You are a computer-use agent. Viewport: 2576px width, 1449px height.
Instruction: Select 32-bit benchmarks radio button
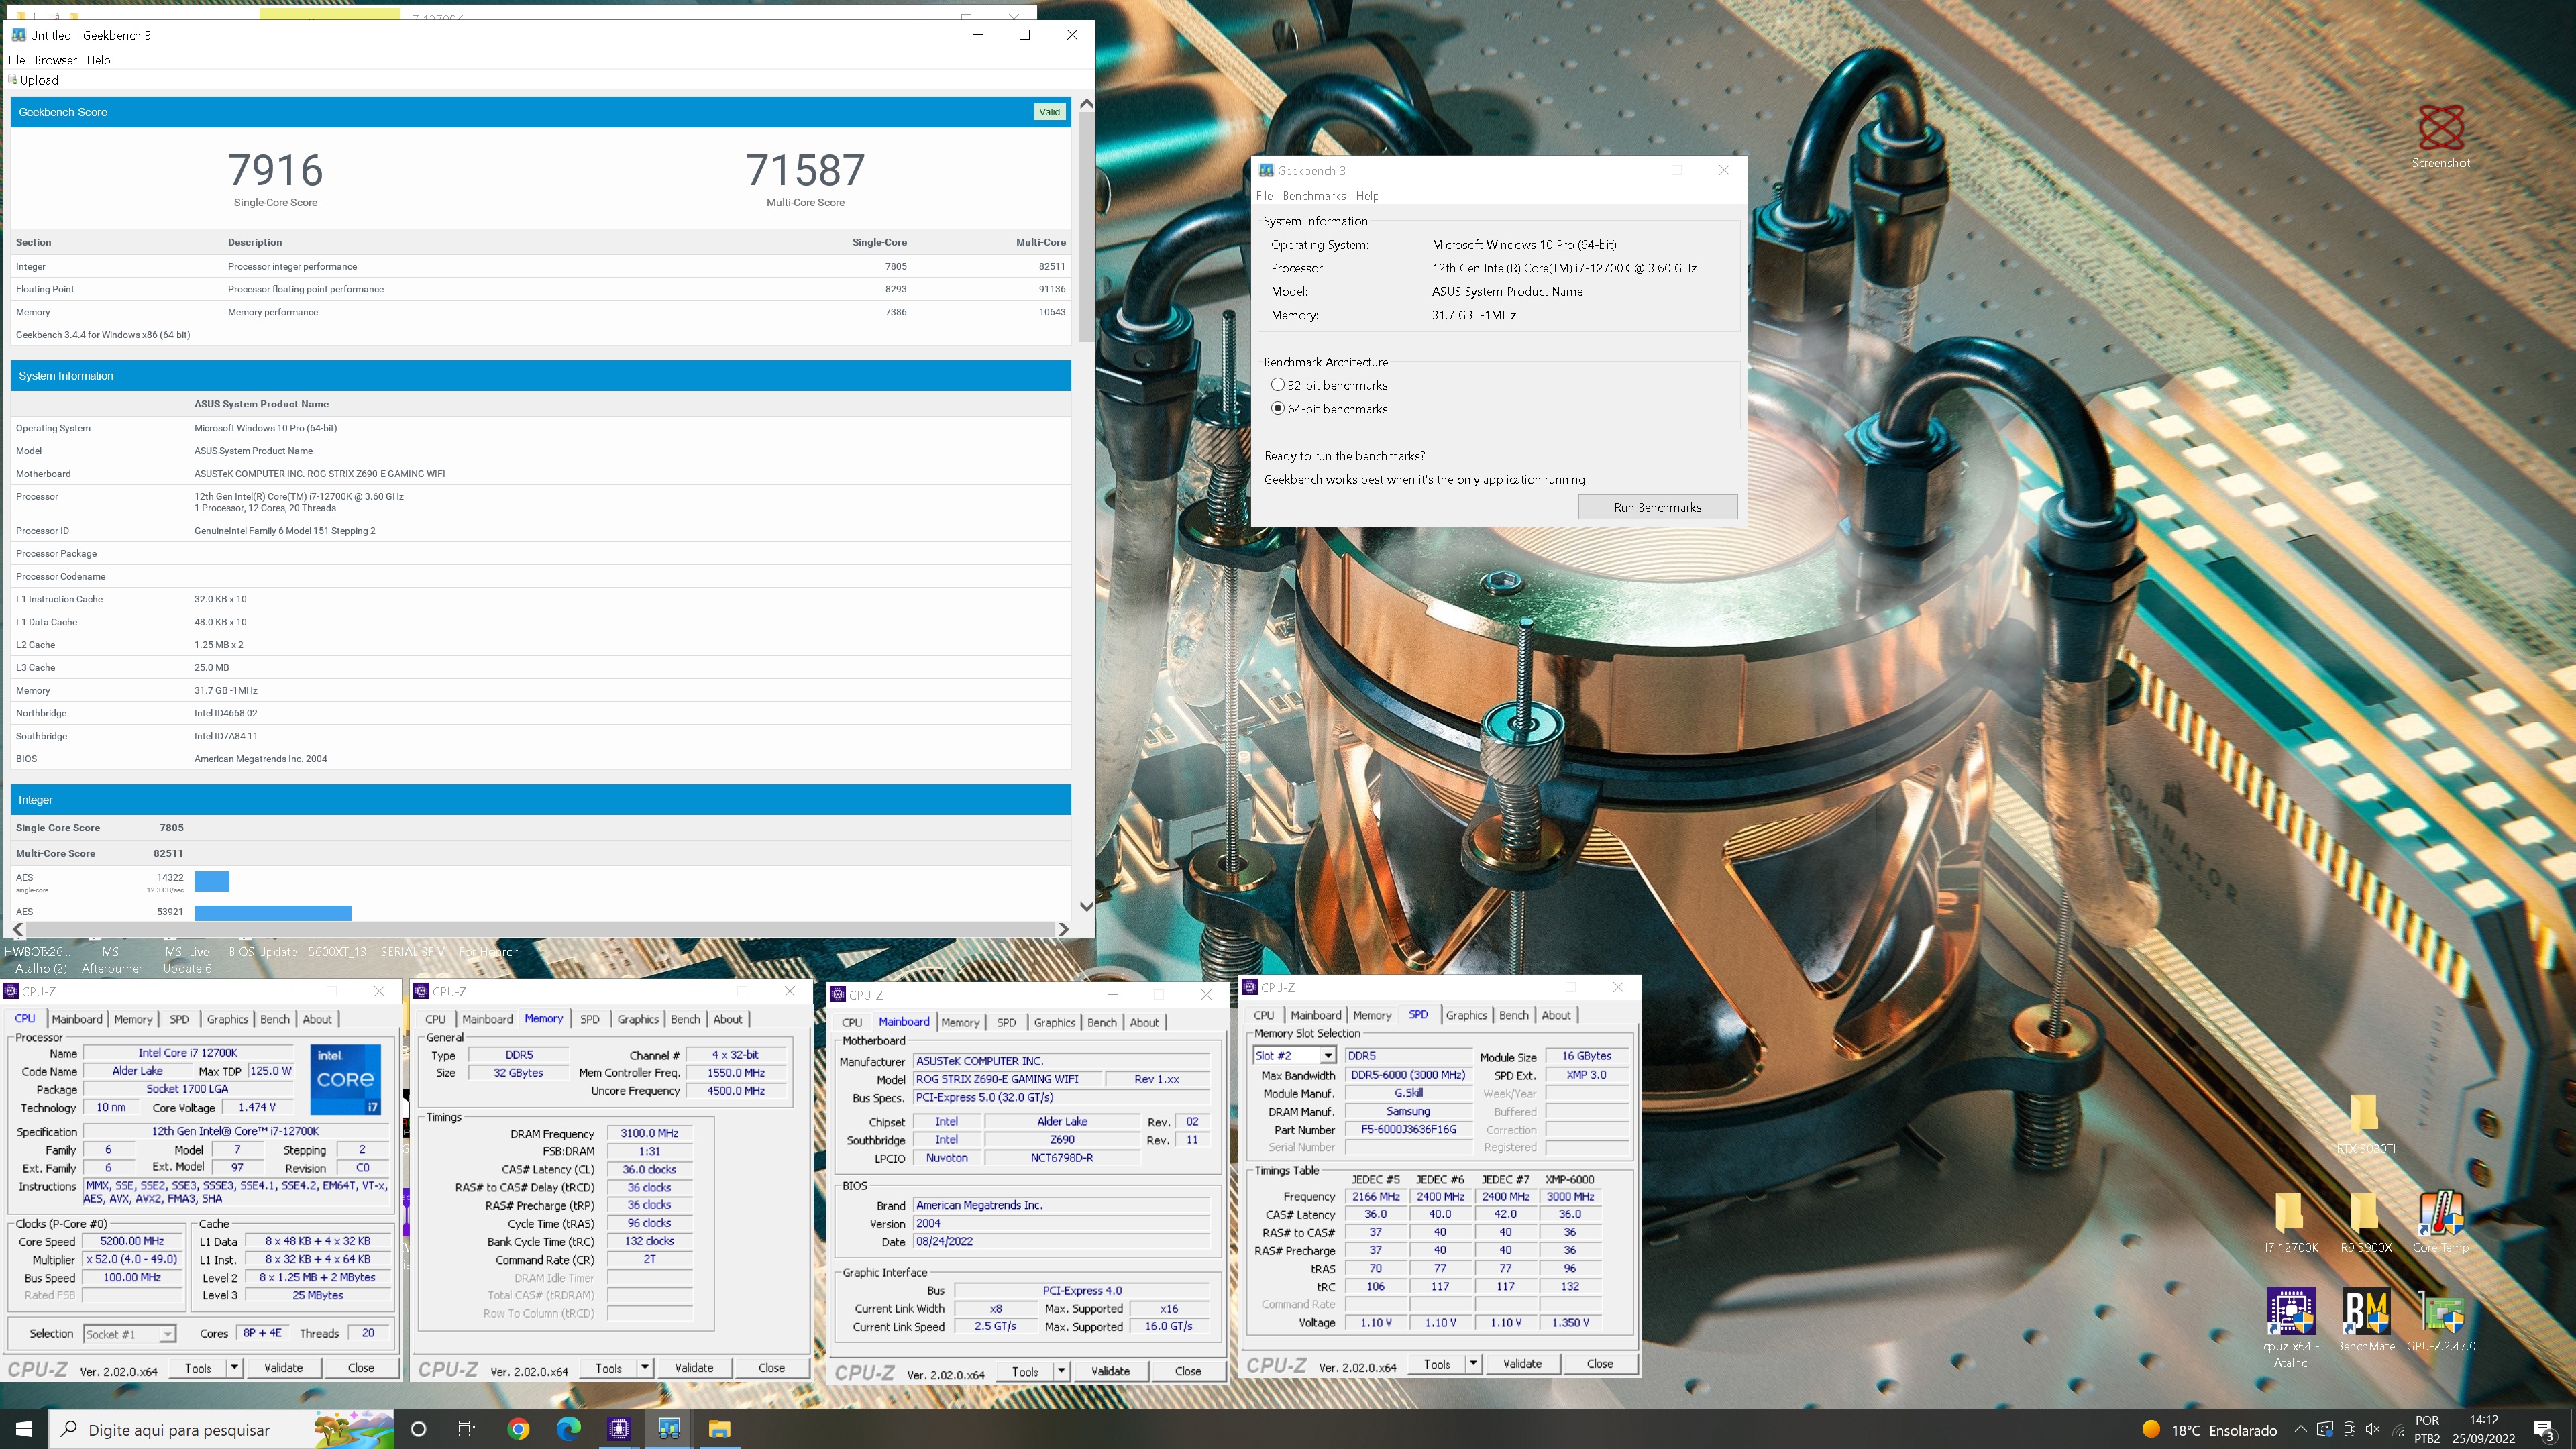pos(1277,385)
